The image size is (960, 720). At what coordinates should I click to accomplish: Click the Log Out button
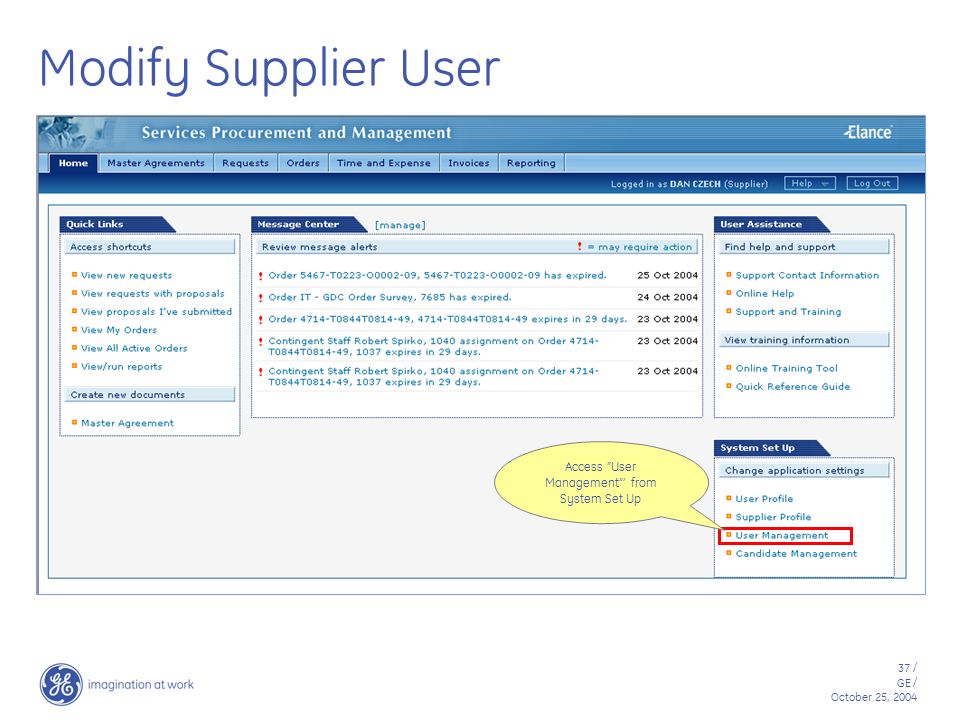pyautogui.click(x=872, y=183)
